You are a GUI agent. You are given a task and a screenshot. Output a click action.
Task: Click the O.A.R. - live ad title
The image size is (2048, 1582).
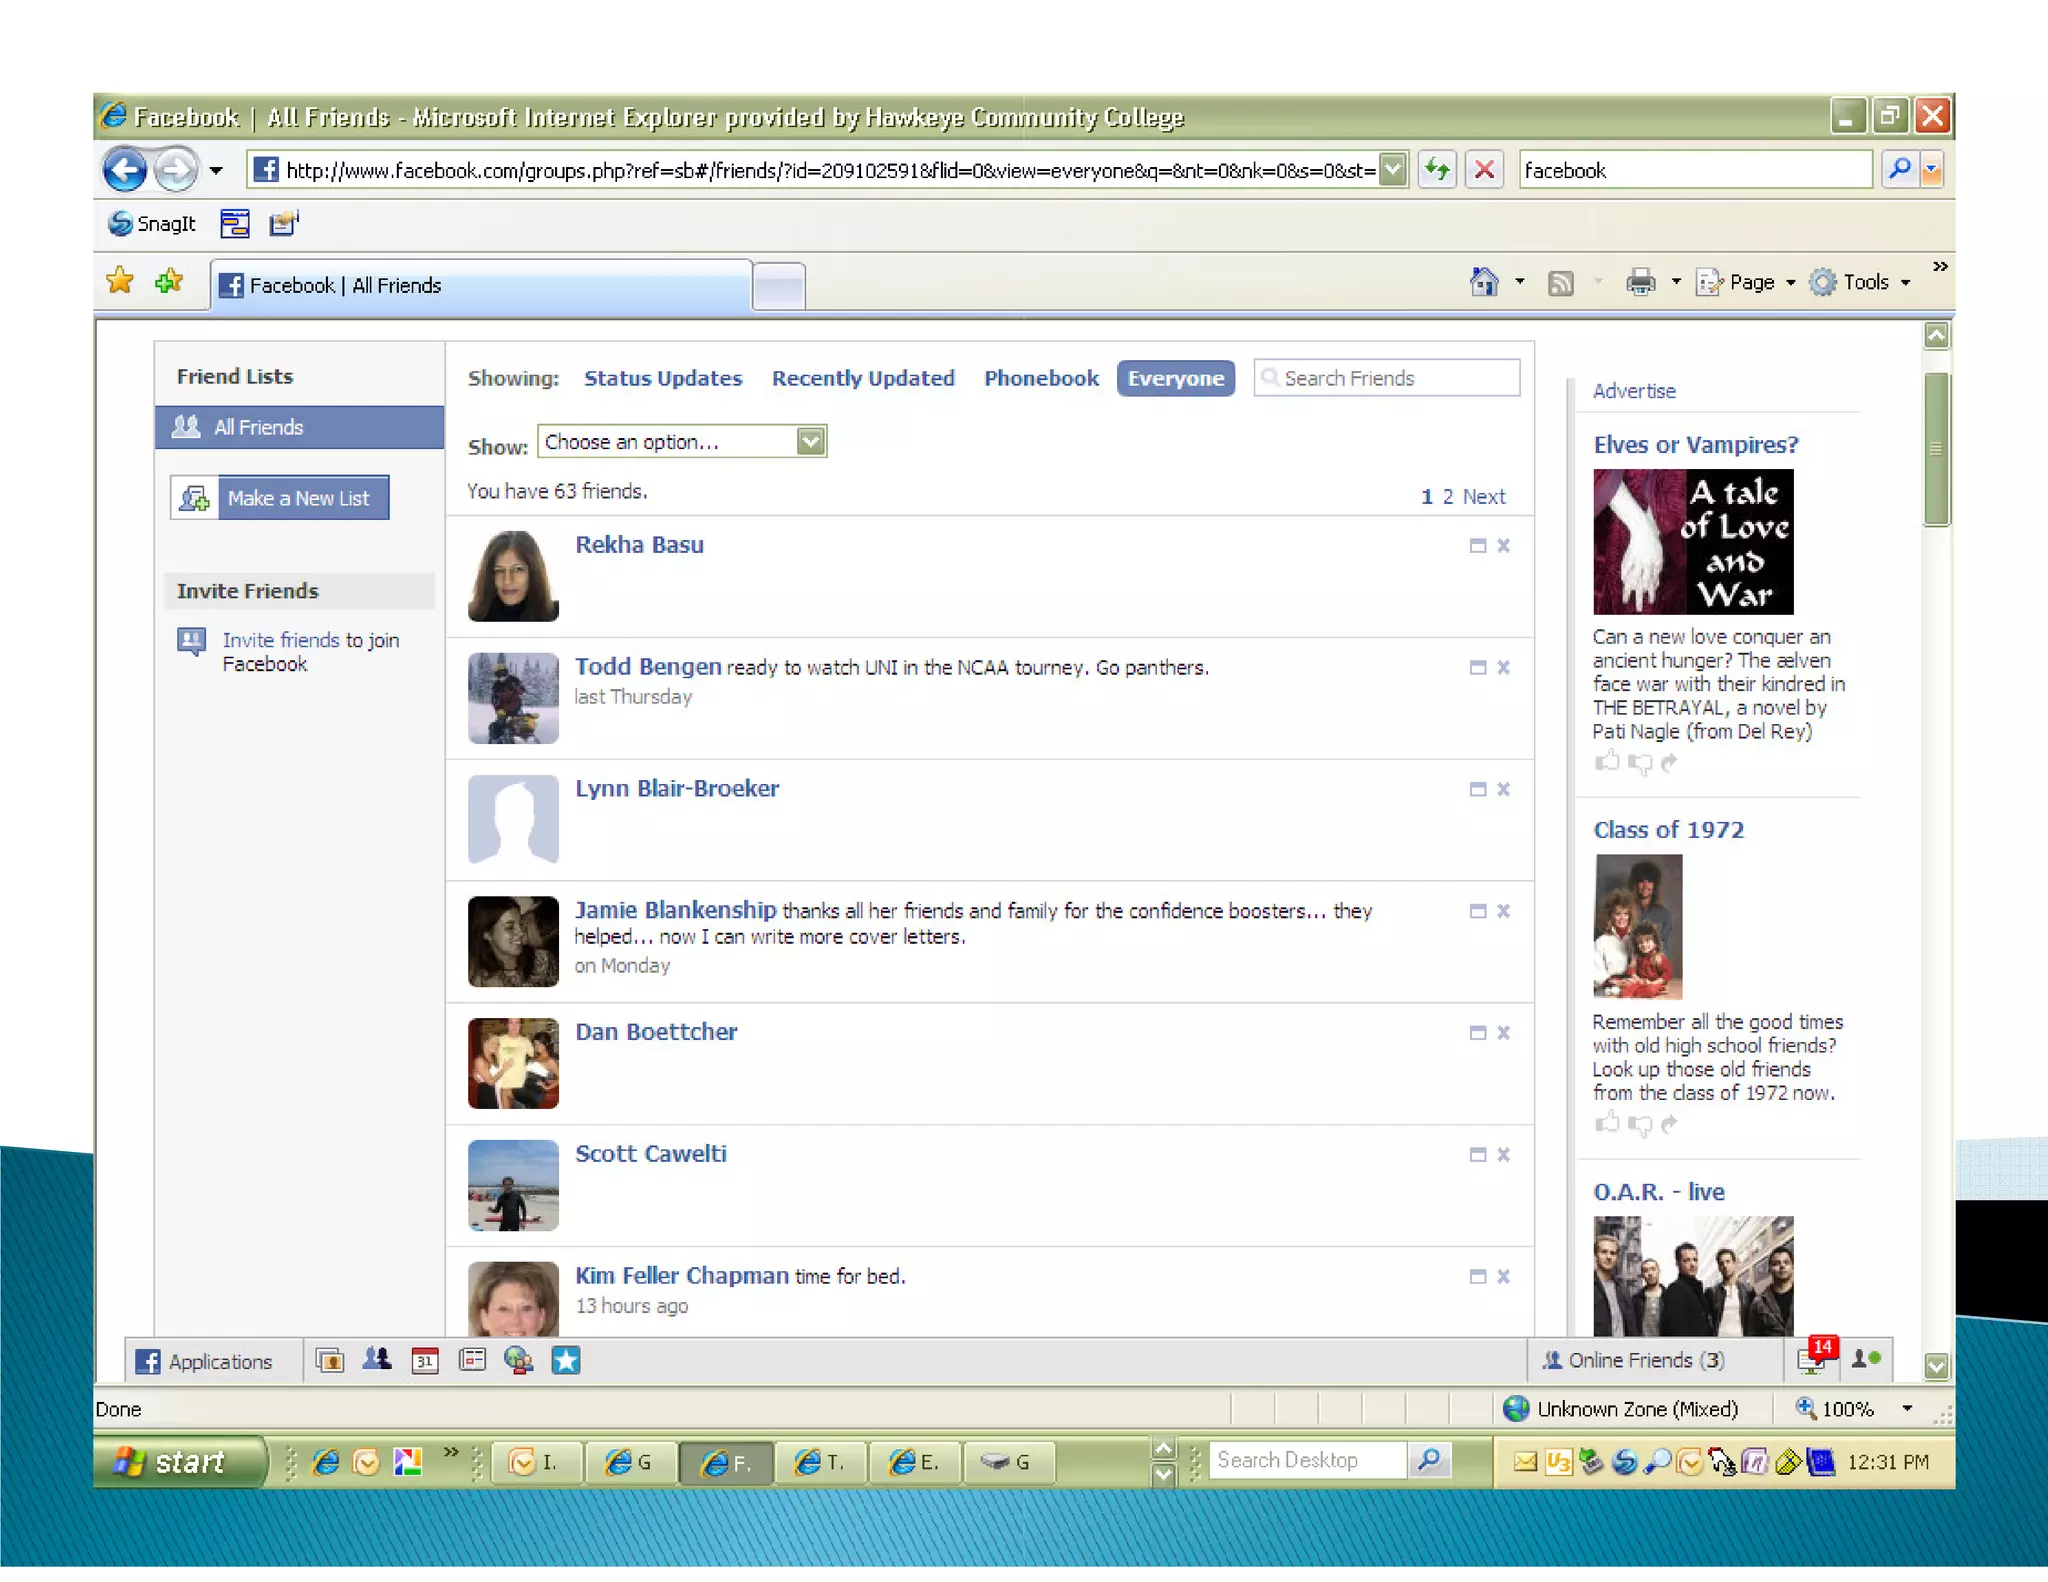[x=1659, y=1192]
